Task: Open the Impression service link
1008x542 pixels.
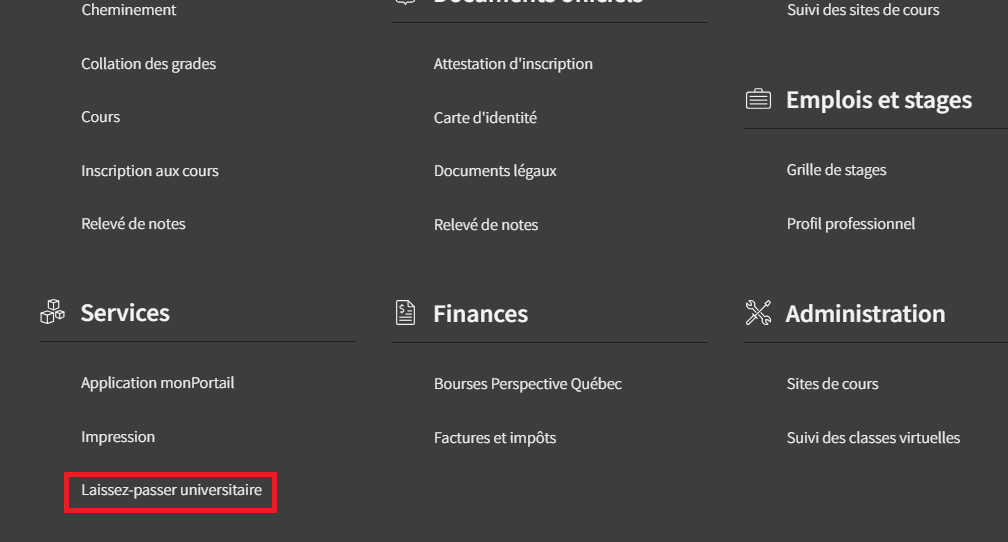Action: click(118, 437)
